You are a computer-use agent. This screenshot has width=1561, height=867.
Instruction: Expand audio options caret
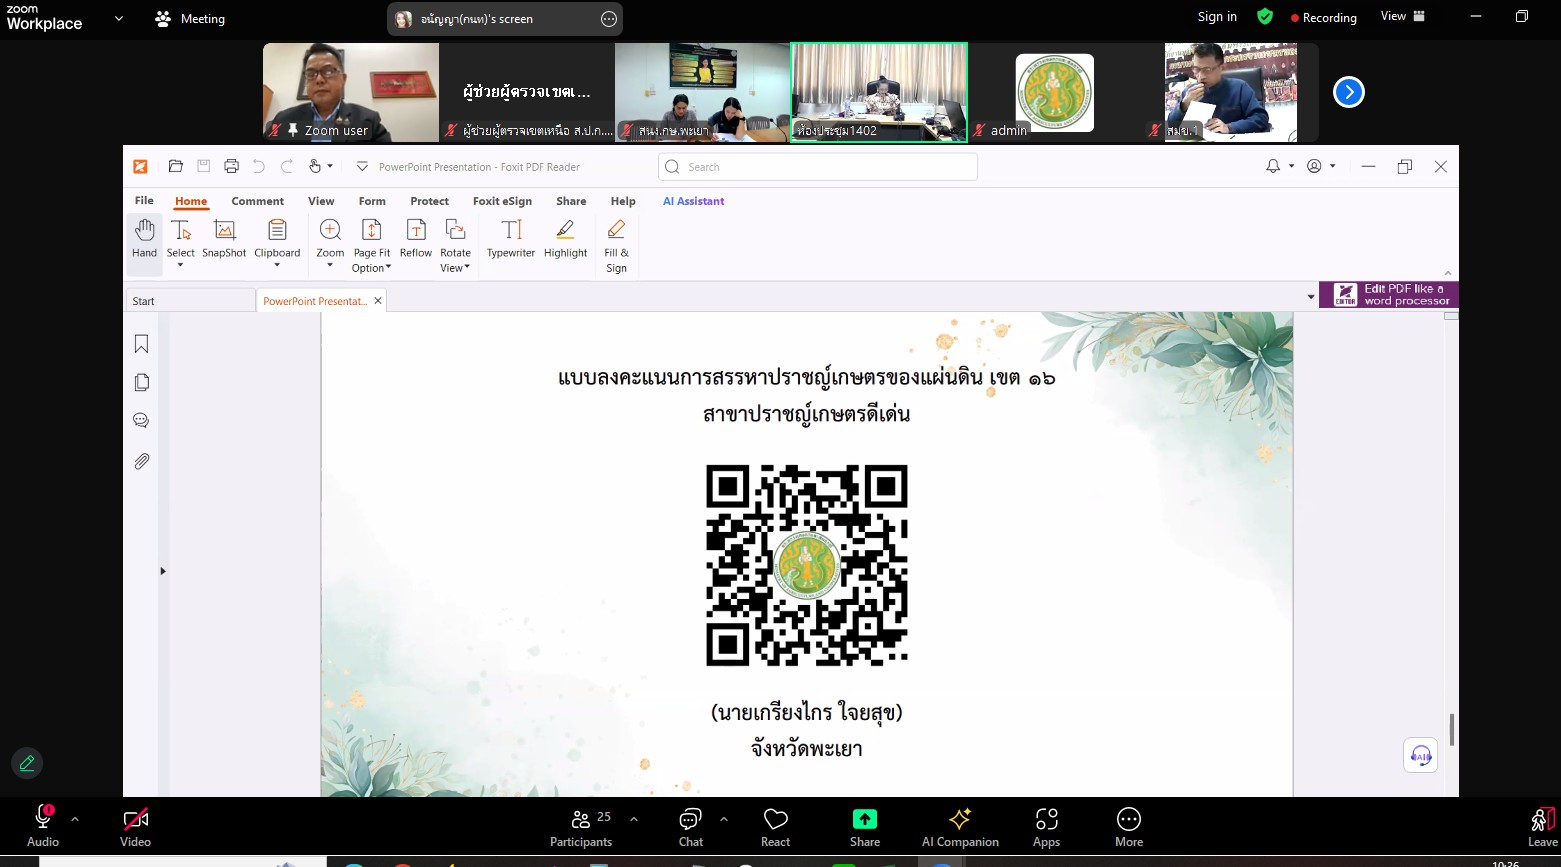click(x=75, y=819)
